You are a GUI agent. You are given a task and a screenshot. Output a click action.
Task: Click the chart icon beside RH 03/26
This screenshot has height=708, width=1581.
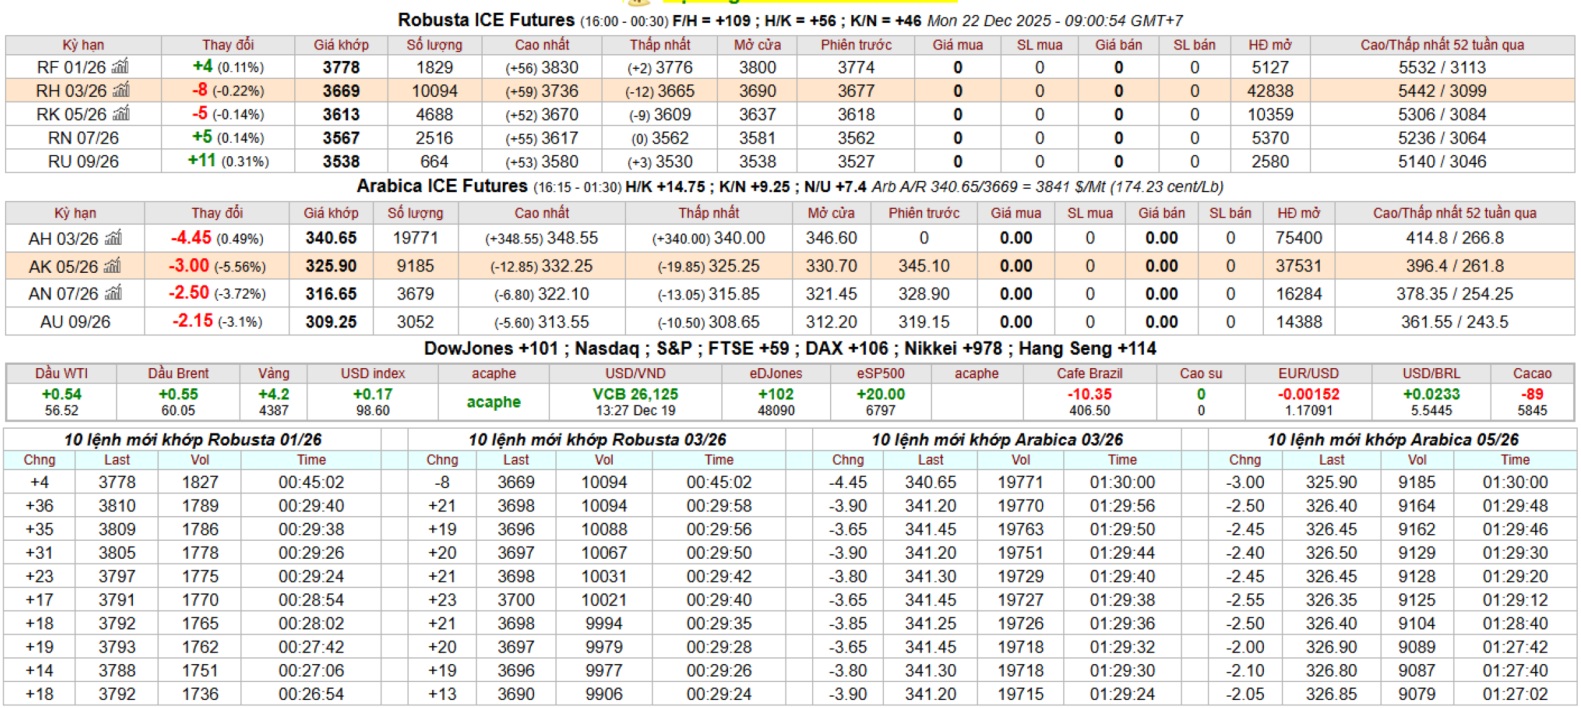121,90
